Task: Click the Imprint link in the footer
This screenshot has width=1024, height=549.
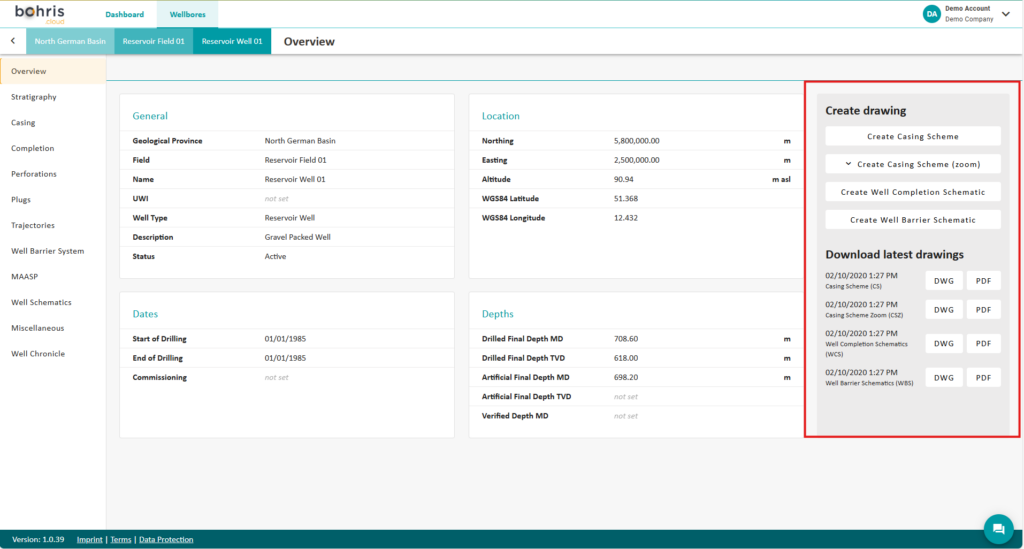Action: point(90,539)
